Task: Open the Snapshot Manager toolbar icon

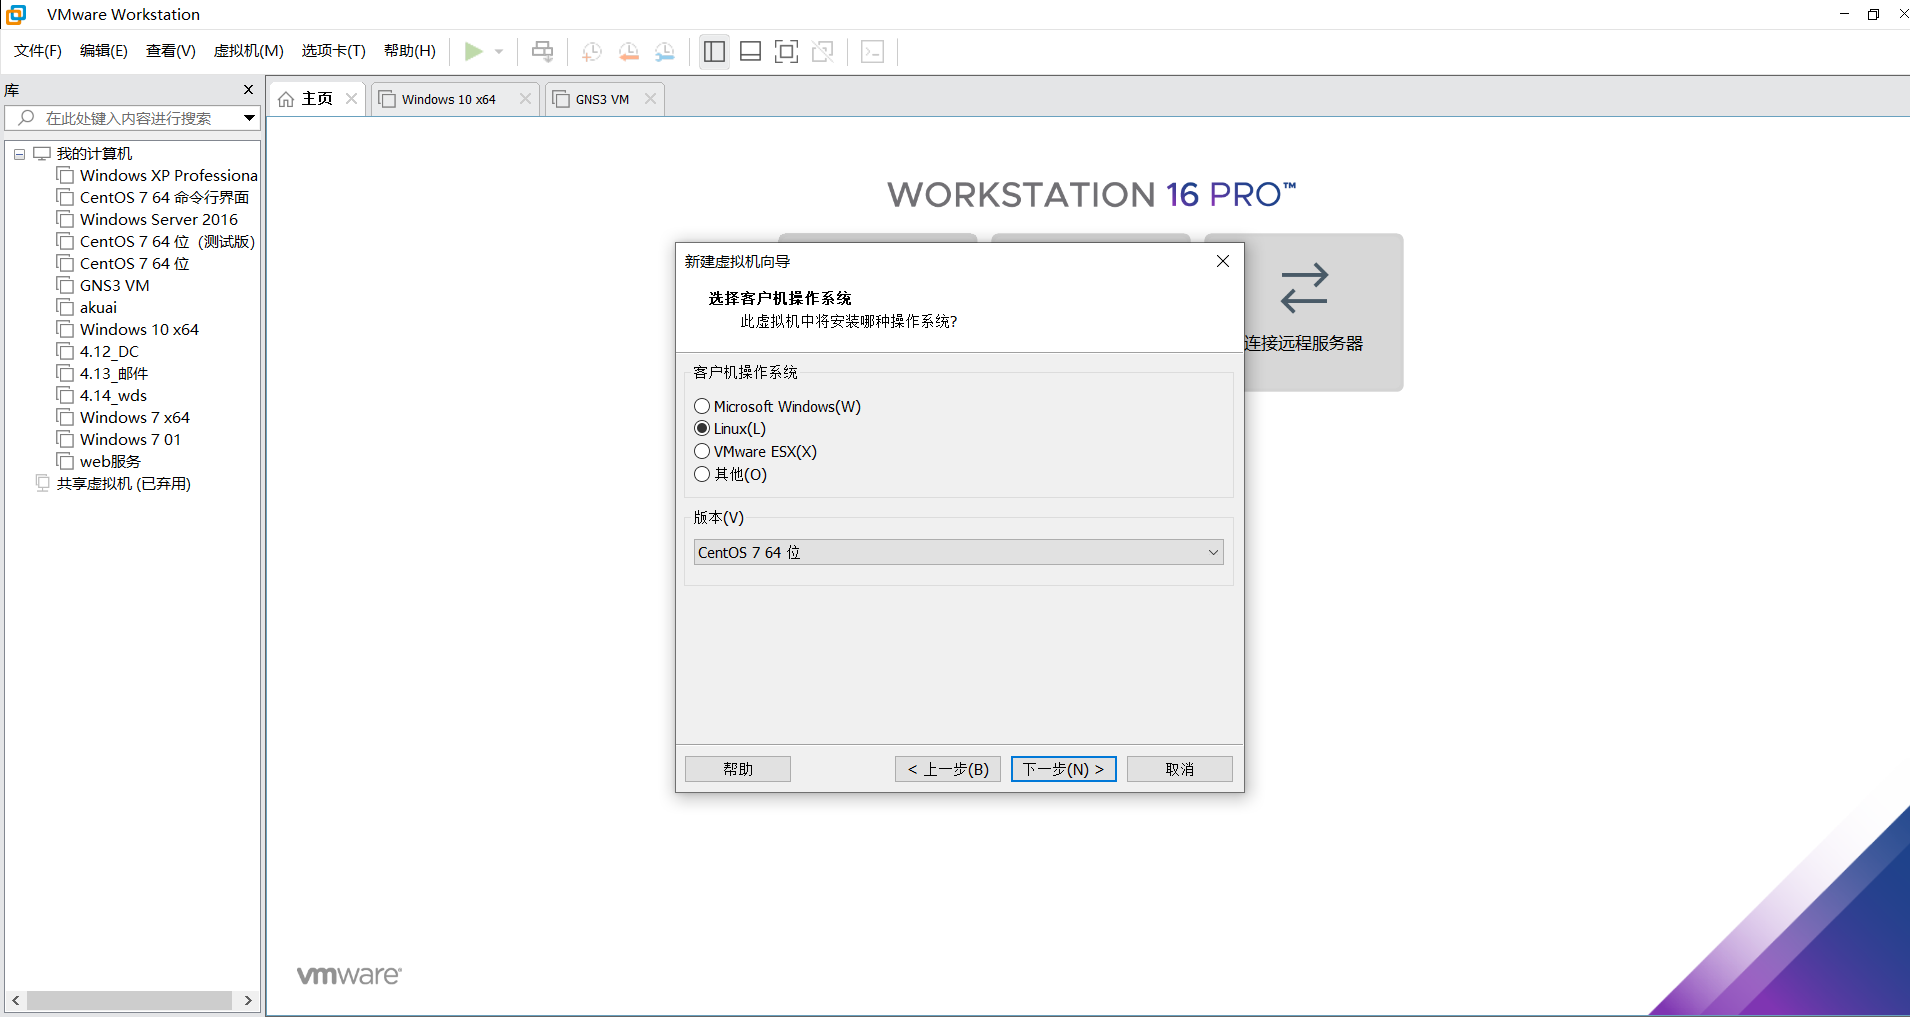Action: tap(665, 51)
